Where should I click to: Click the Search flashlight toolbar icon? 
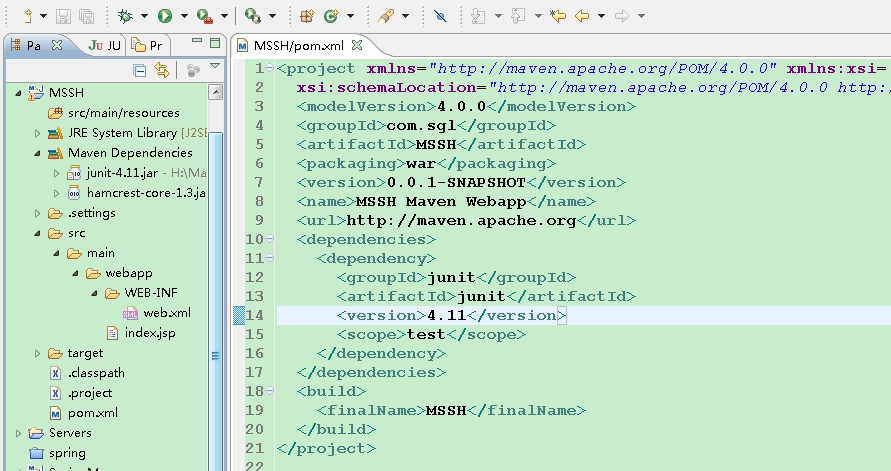[386, 16]
